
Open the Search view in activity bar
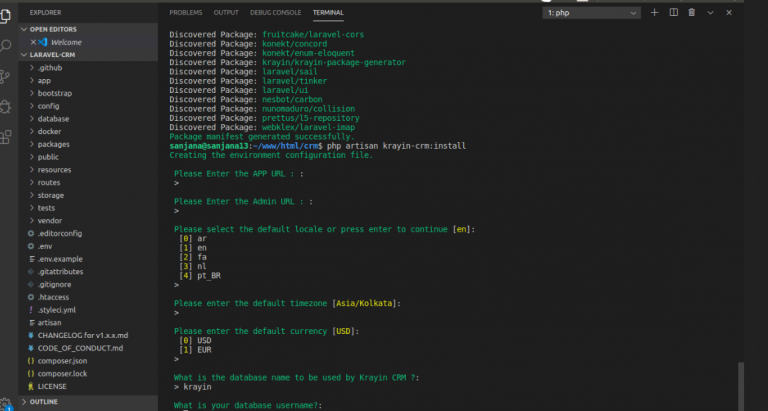pos(8,46)
